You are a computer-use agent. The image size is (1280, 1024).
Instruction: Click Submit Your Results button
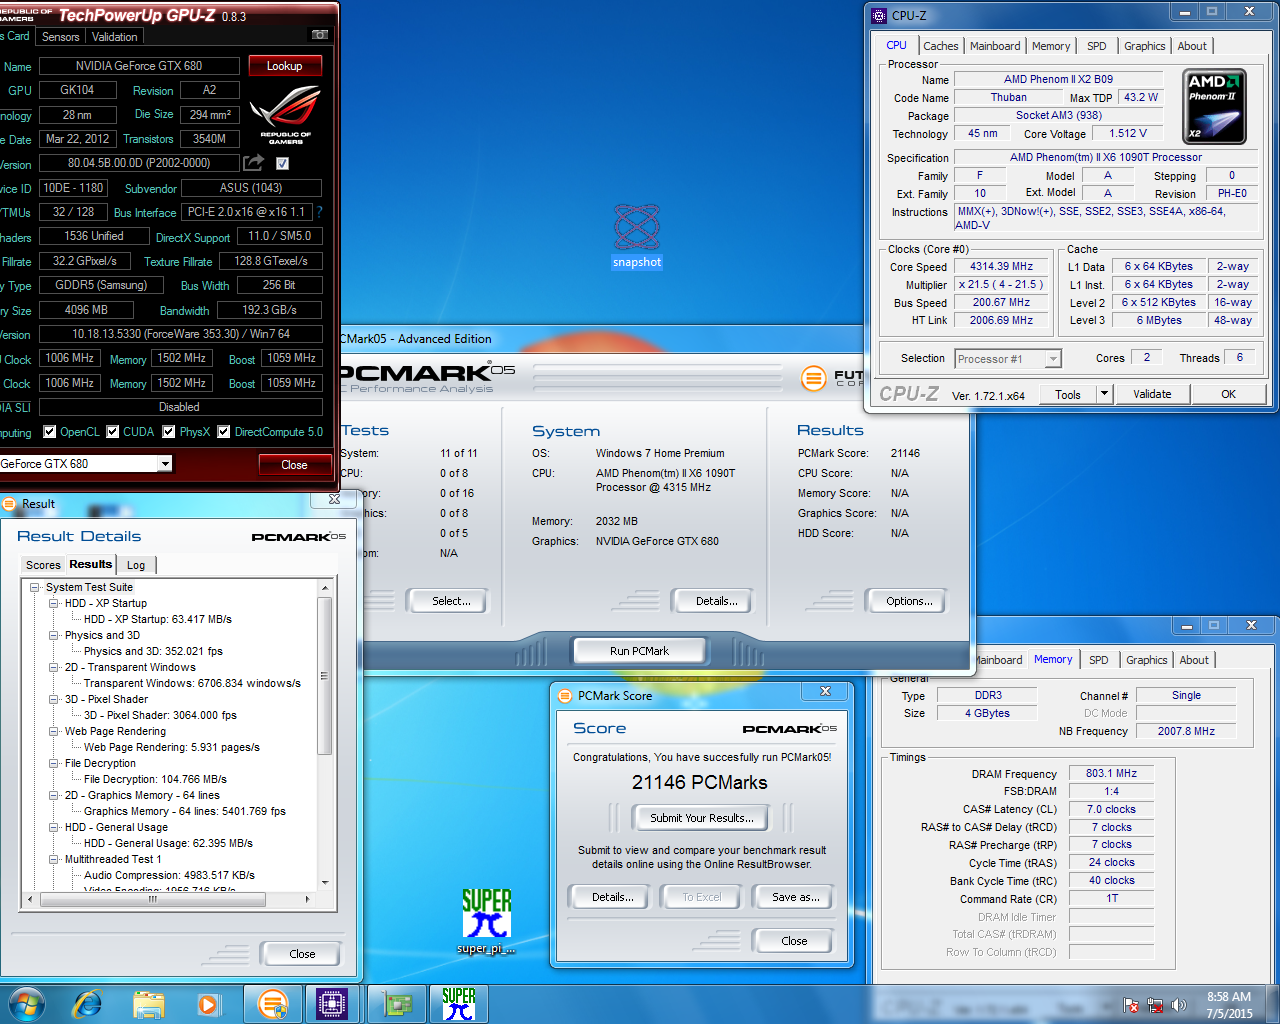[x=701, y=818]
